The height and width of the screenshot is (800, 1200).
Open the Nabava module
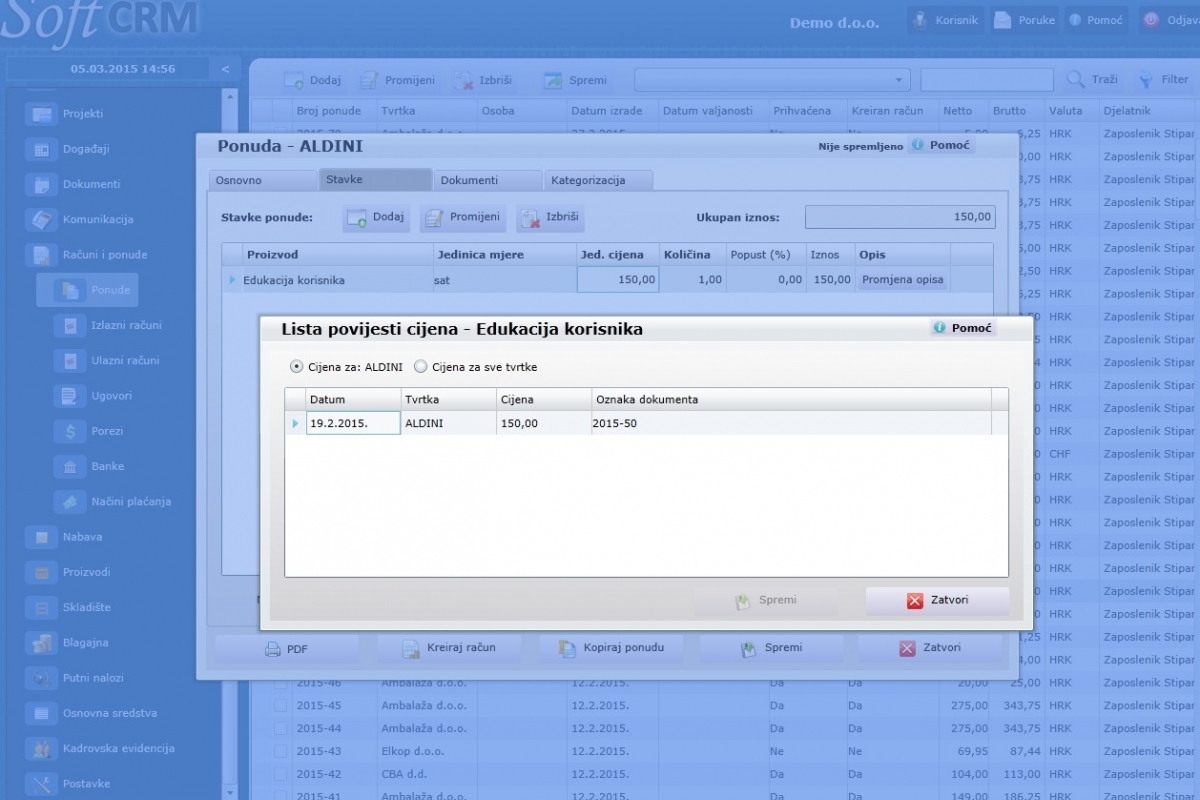coord(66,537)
